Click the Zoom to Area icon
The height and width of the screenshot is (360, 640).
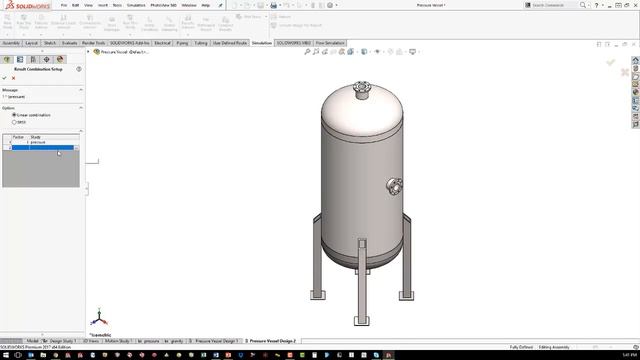click(x=316, y=52)
